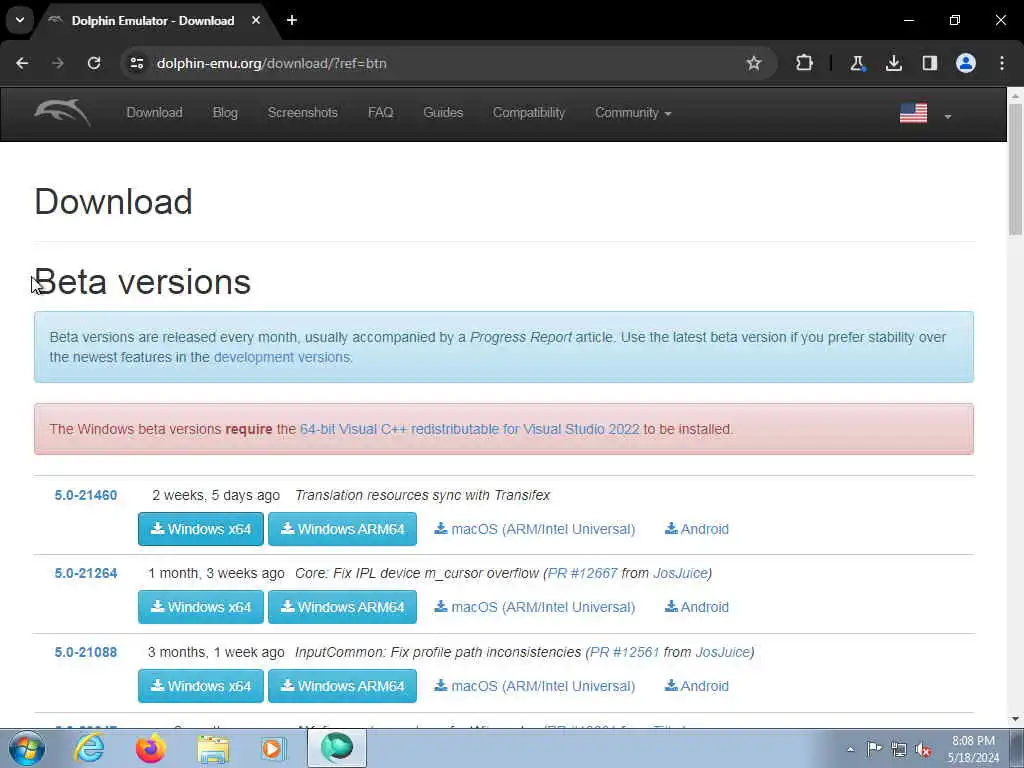The image size is (1024, 768).
Task: Click the page vertical scrollbar thumb
Action: coord(1015,170)
